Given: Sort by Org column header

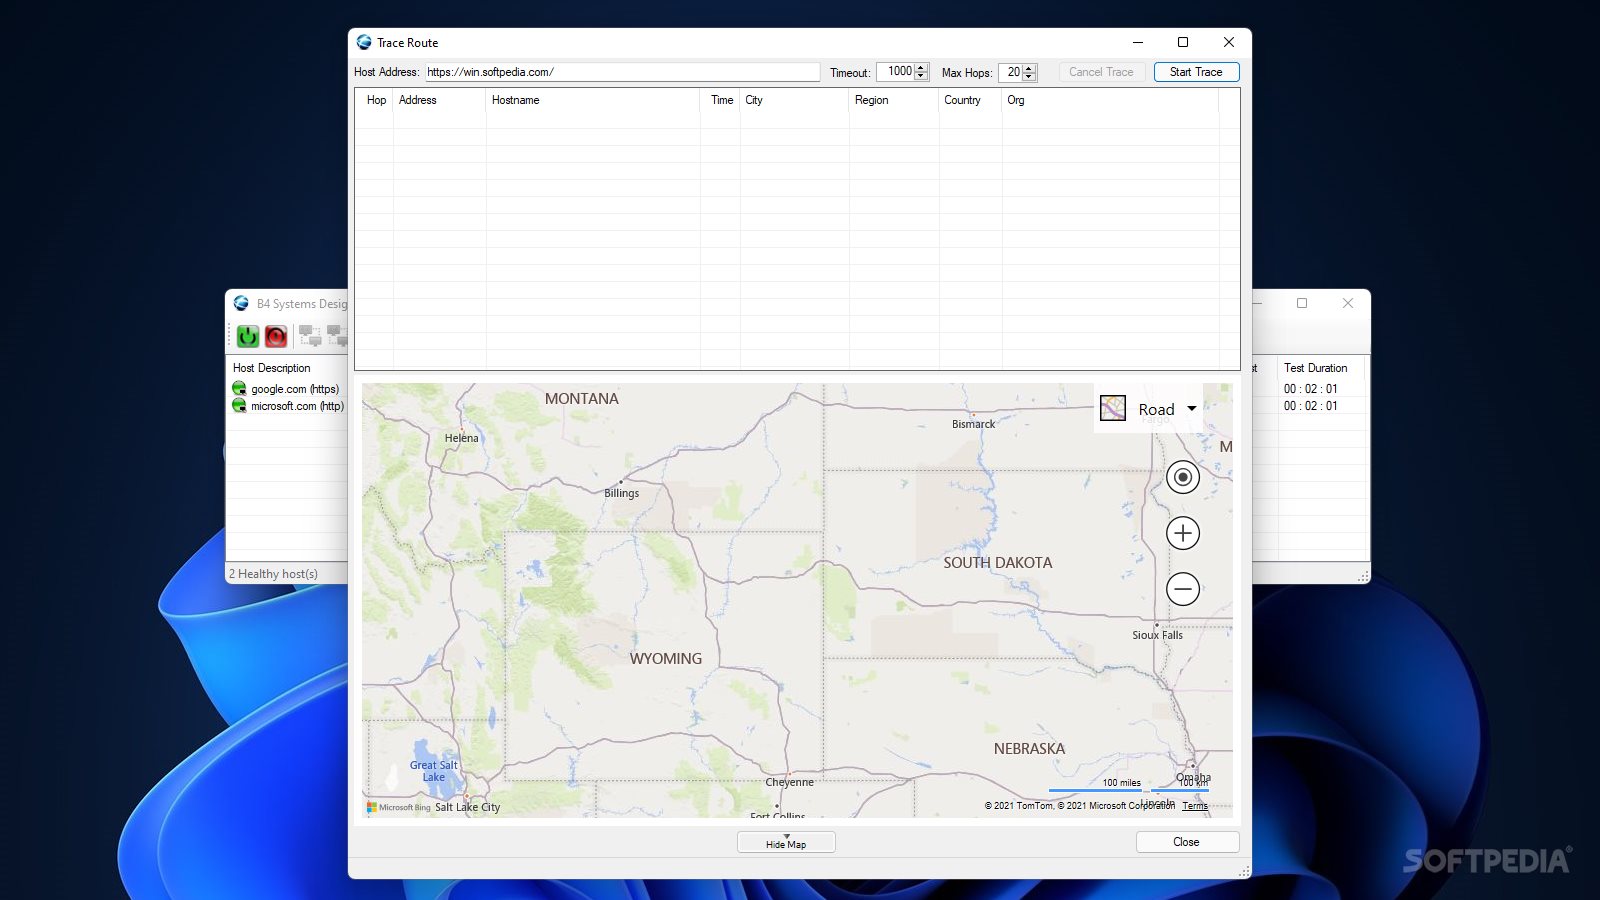Looking at the screenshot, I should pos(1110,100).
